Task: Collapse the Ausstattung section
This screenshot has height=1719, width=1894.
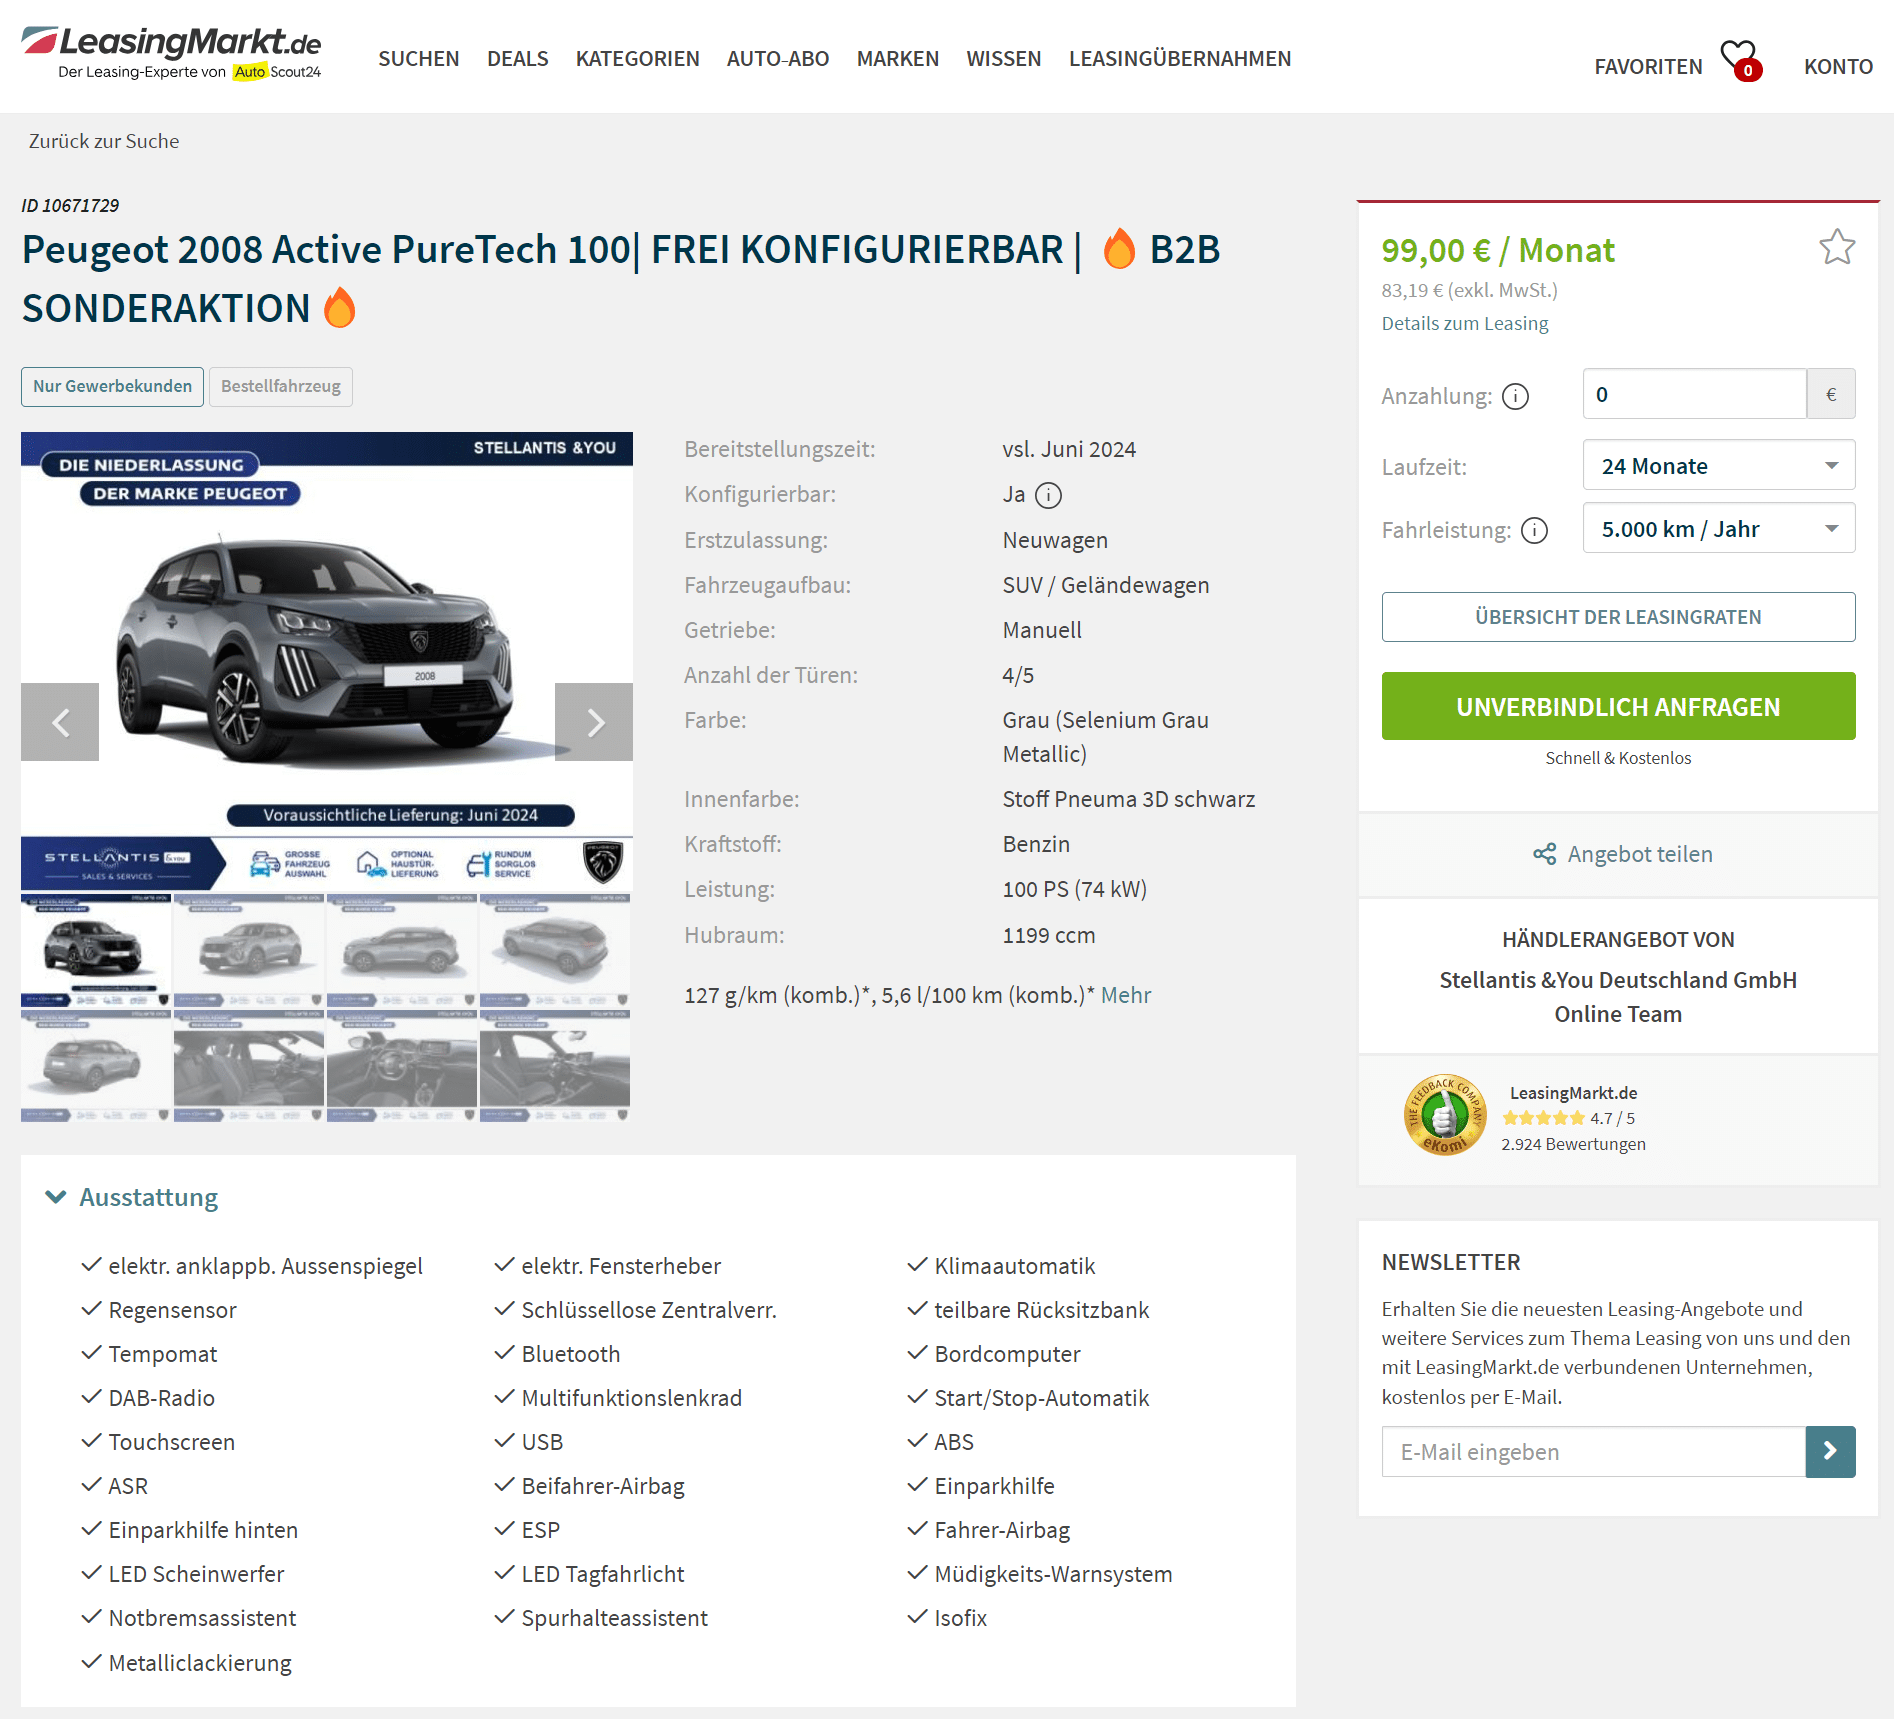Action: click(131, 1197)
